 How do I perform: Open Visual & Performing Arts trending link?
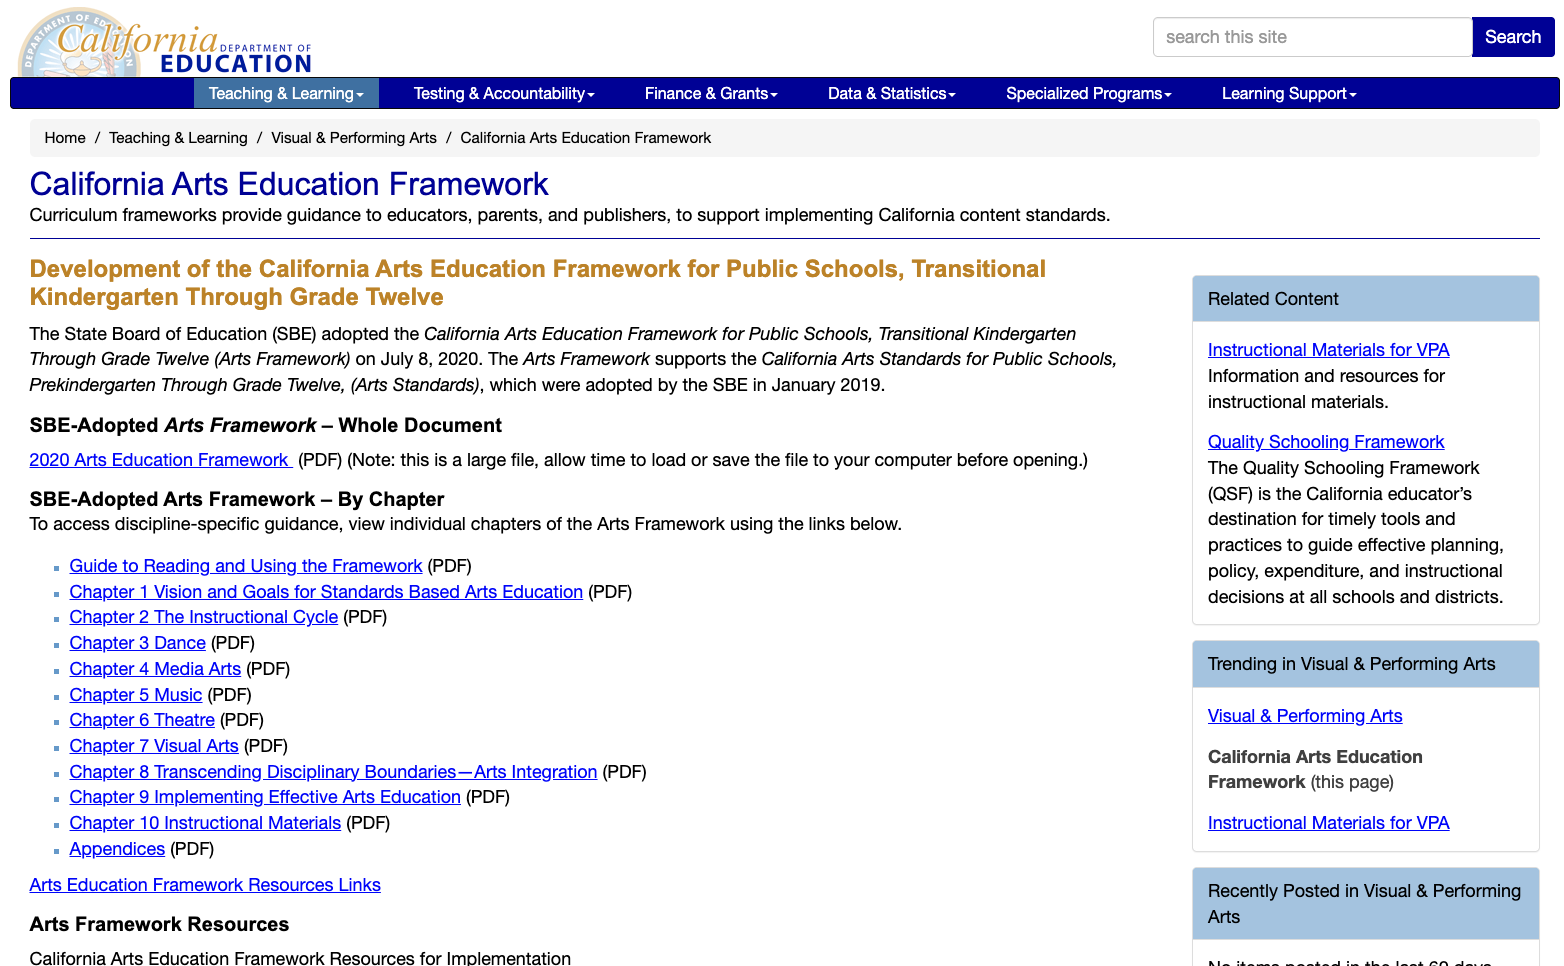tap(1305, 716)
